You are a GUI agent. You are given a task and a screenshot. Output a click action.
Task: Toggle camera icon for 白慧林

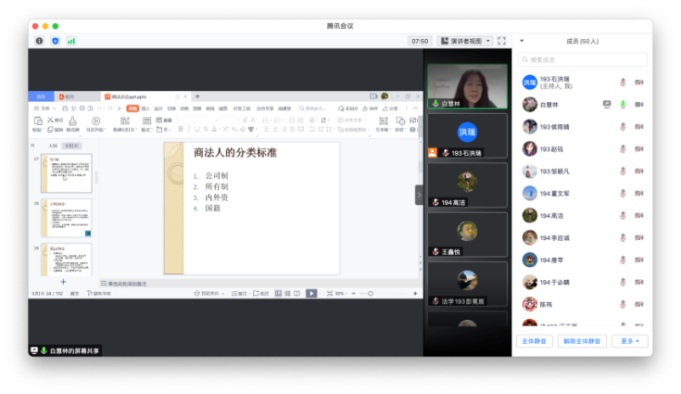[x=639, y=104]
